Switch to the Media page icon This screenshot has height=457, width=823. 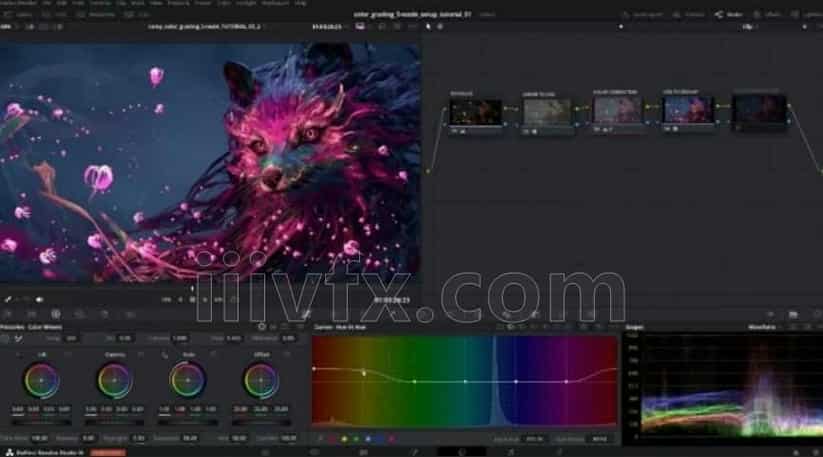[266, 452]
